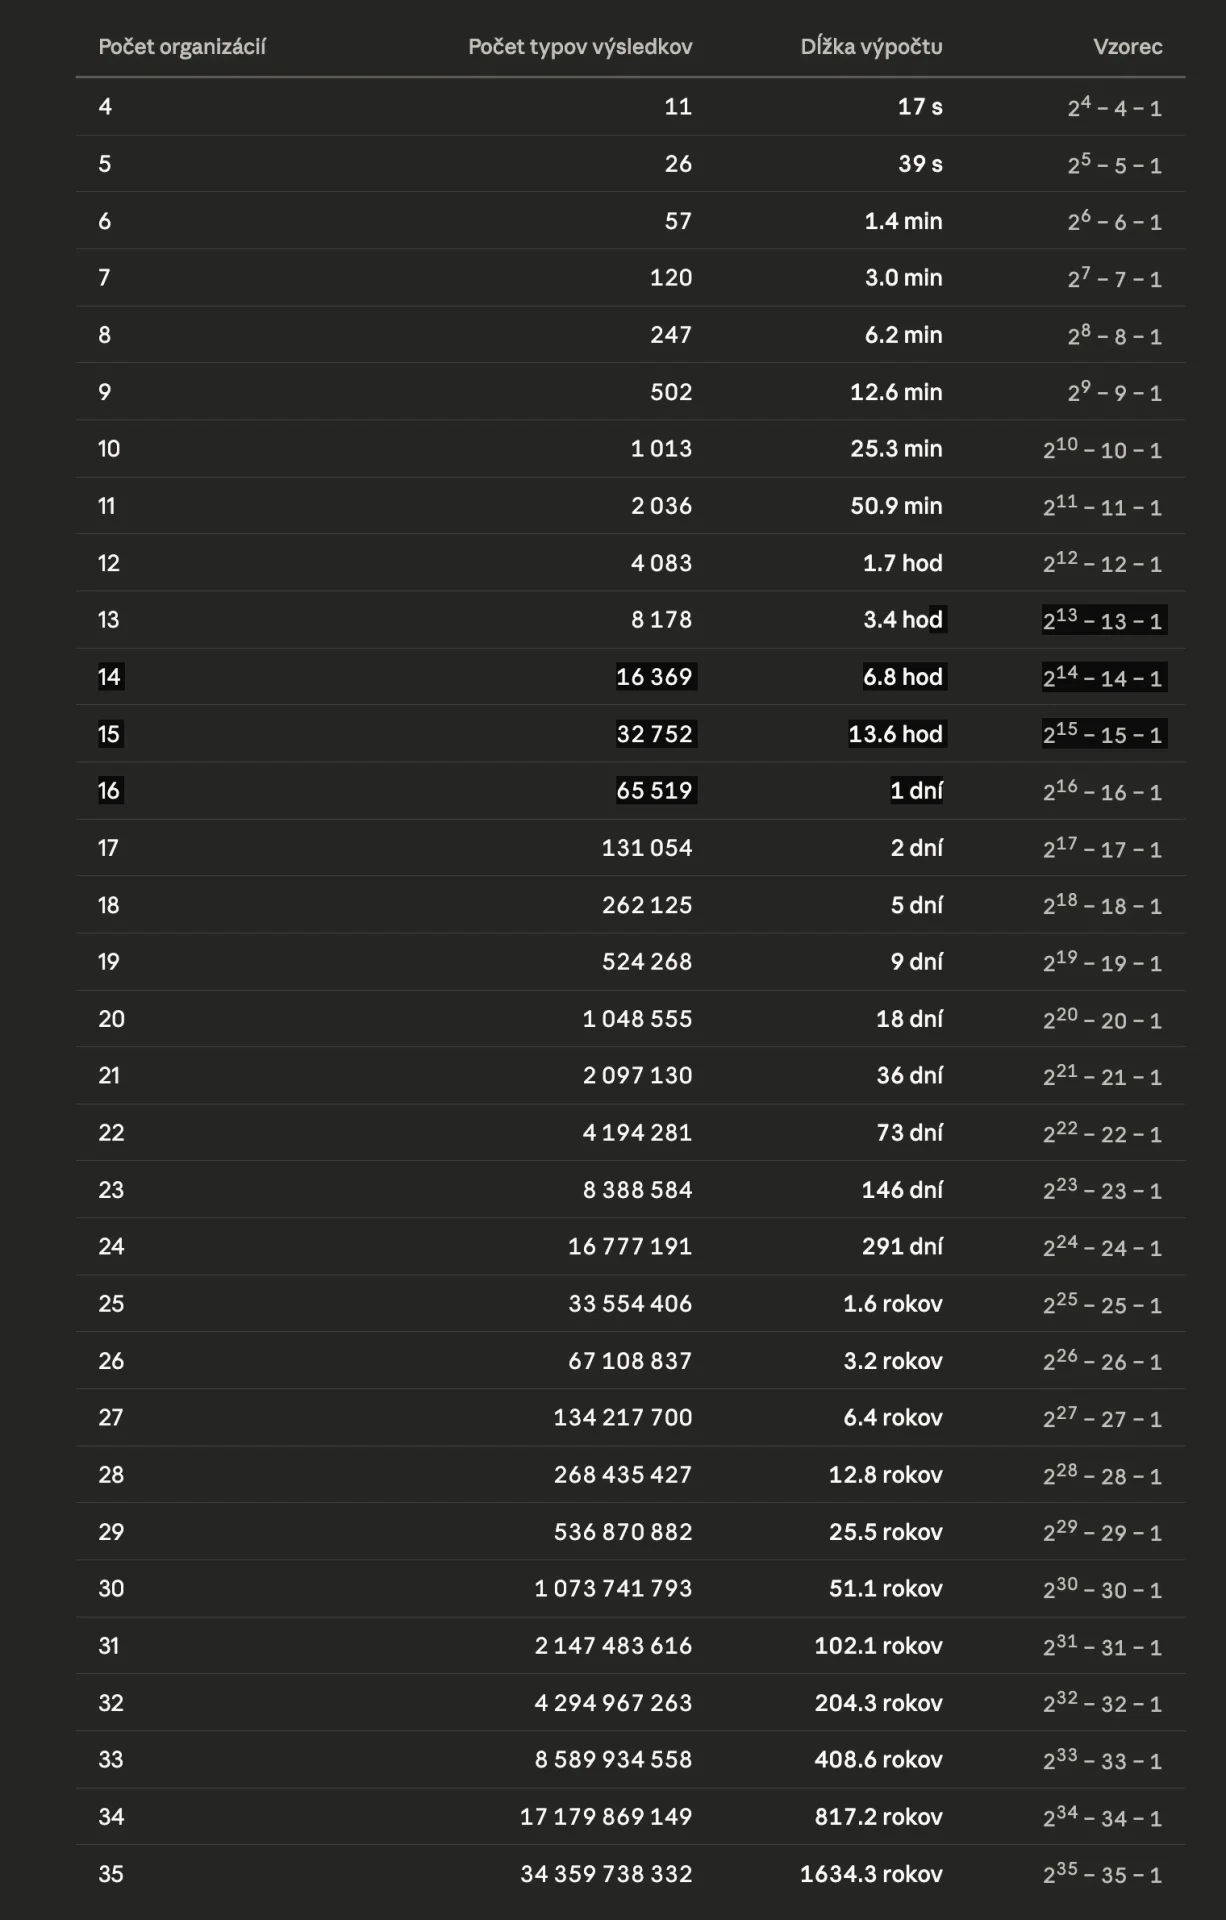Click the result count 34 359 738 332
1226x1920 pixels.
pyautogui.click(x=606, y=1874)
